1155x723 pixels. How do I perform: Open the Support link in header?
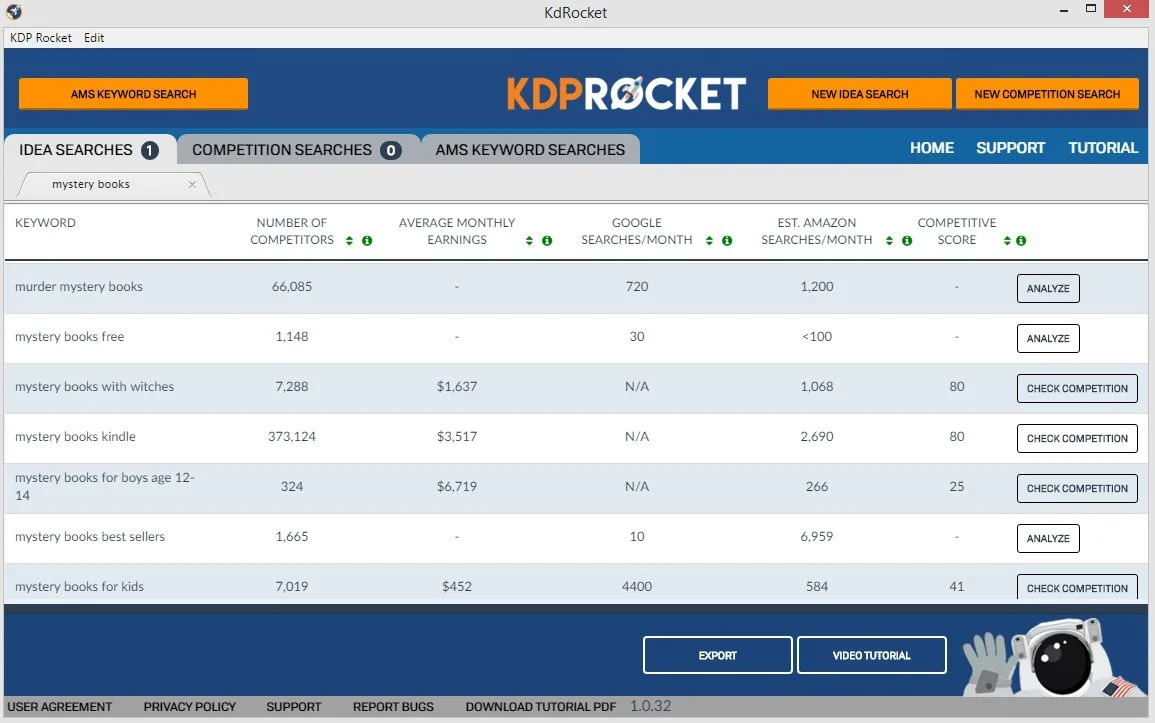coord(1011,148)
